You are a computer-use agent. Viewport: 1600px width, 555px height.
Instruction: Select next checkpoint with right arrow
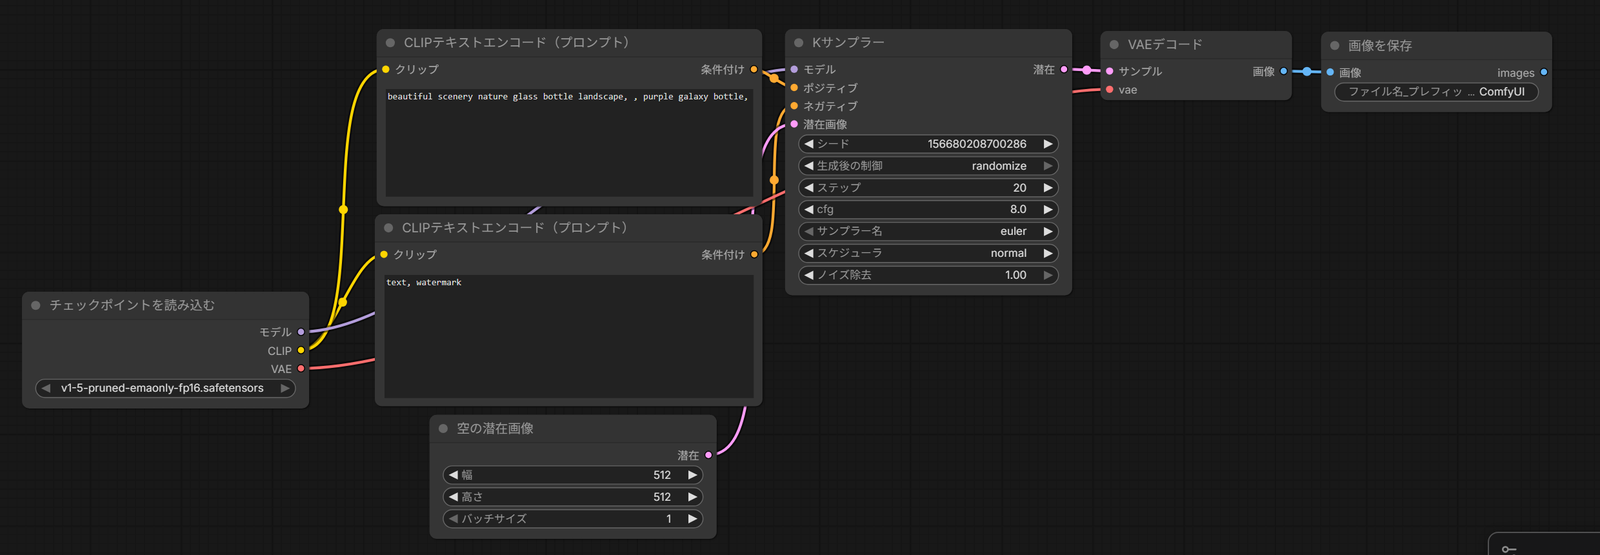tap(285, 388)
